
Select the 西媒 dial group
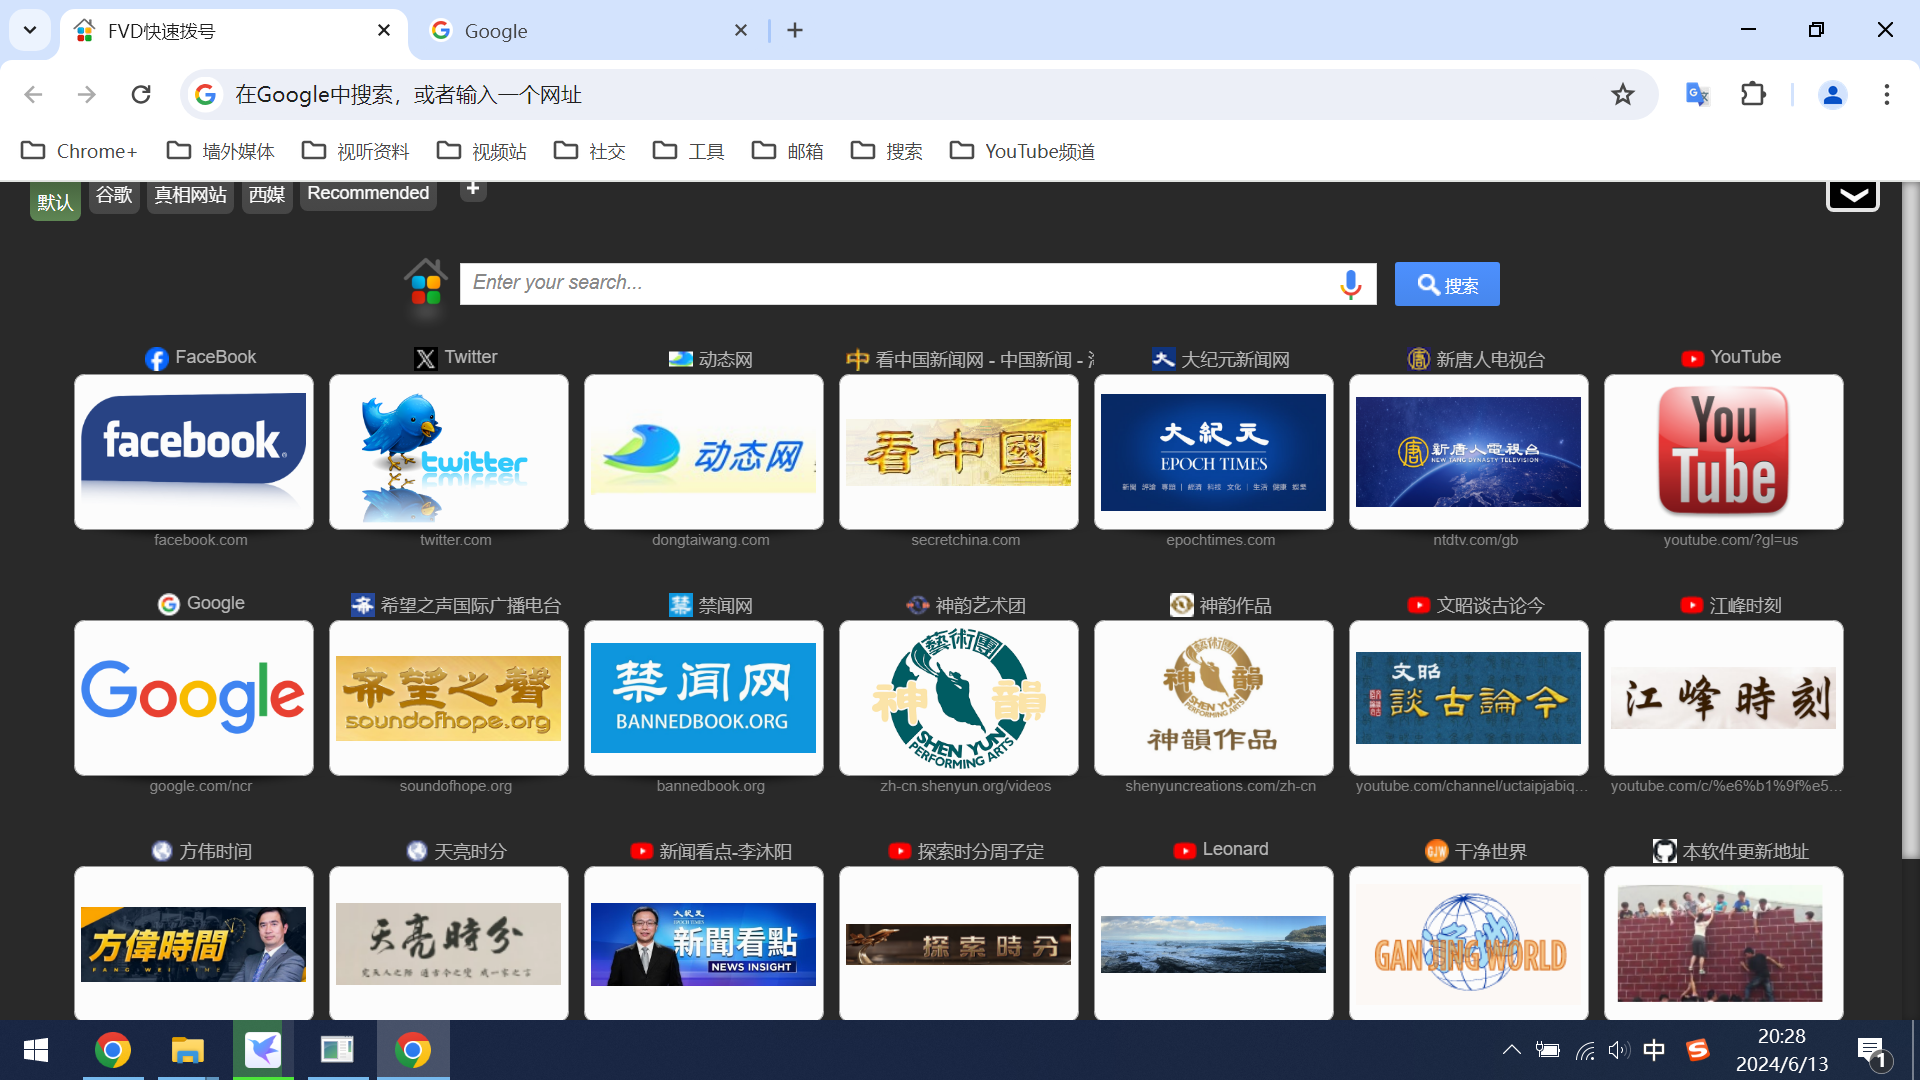[x=267, y=195]
